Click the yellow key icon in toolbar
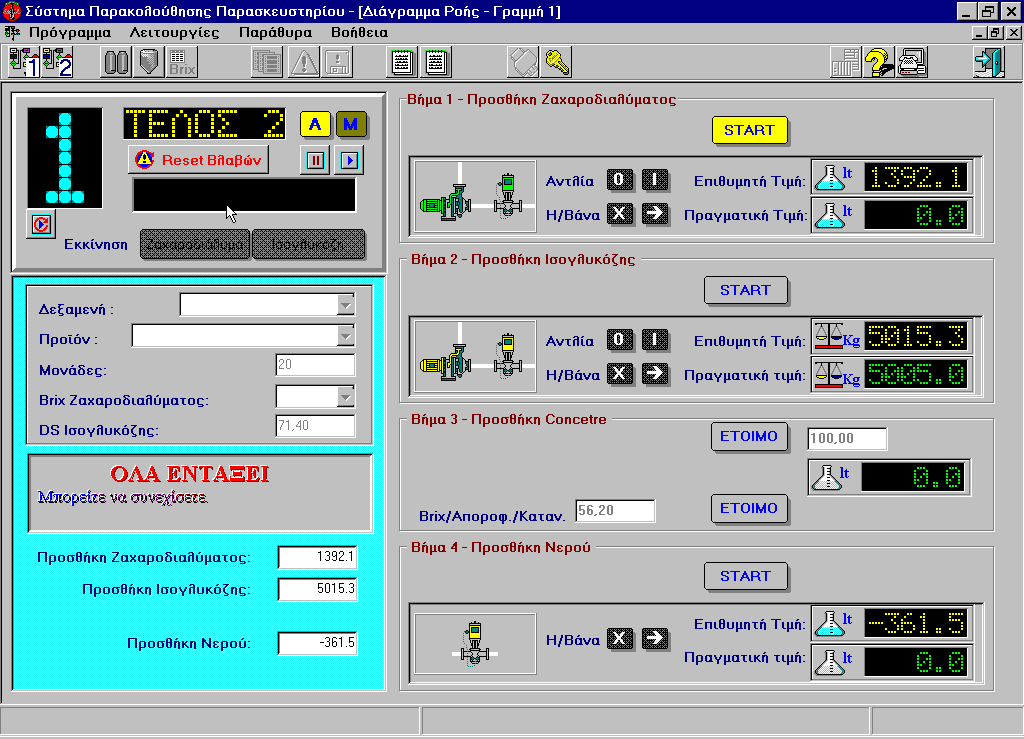The width and height of the screenshot is (1024, 739). (x=557, y=62)
